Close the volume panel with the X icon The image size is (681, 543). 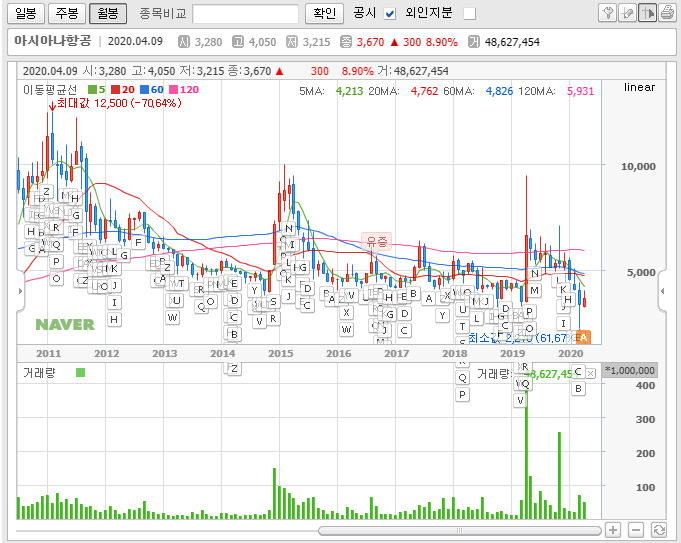(591, 374)
